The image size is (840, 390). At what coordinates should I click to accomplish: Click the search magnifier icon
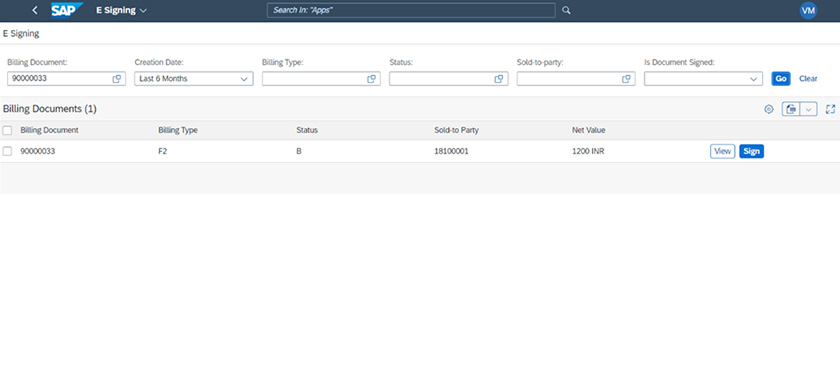pyautogui.click(x=566, y=10)
